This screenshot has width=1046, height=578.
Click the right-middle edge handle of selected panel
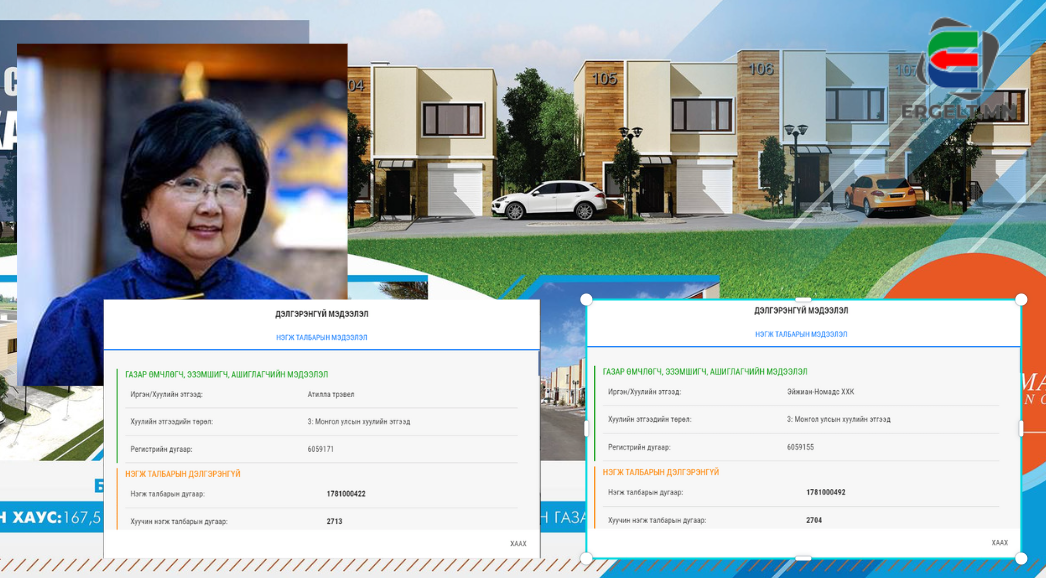(1021, 428)
